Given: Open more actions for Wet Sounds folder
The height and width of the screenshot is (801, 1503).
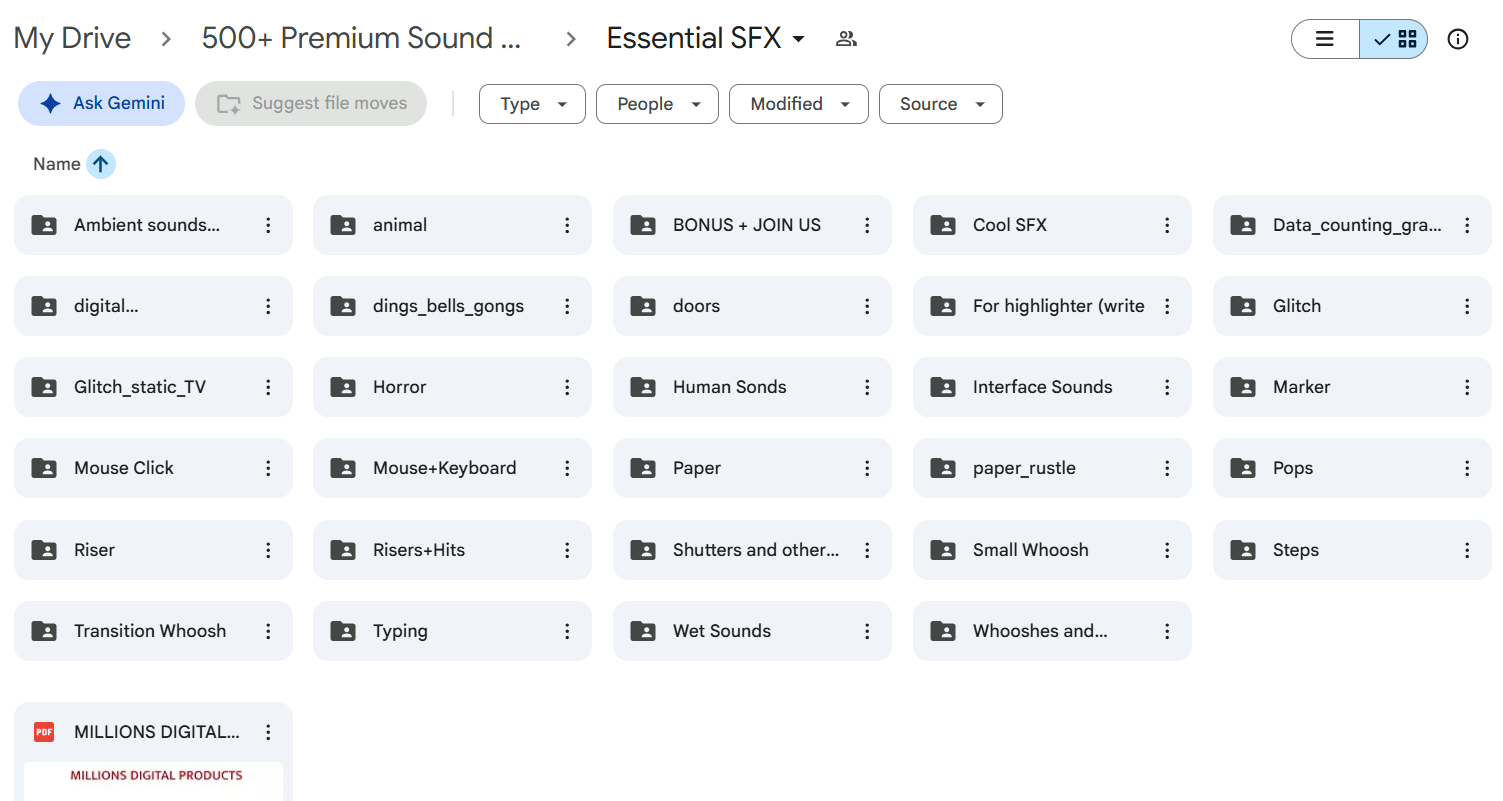Looking at the screenshot, I should tap(867, 631).
